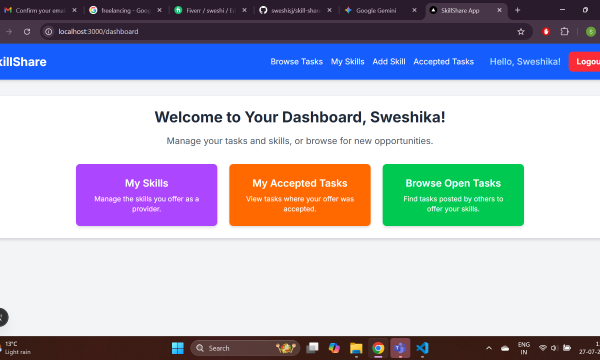Open Accepted Tasks in the navbar
The image size is (600, 360).
[x=443, y=62]
